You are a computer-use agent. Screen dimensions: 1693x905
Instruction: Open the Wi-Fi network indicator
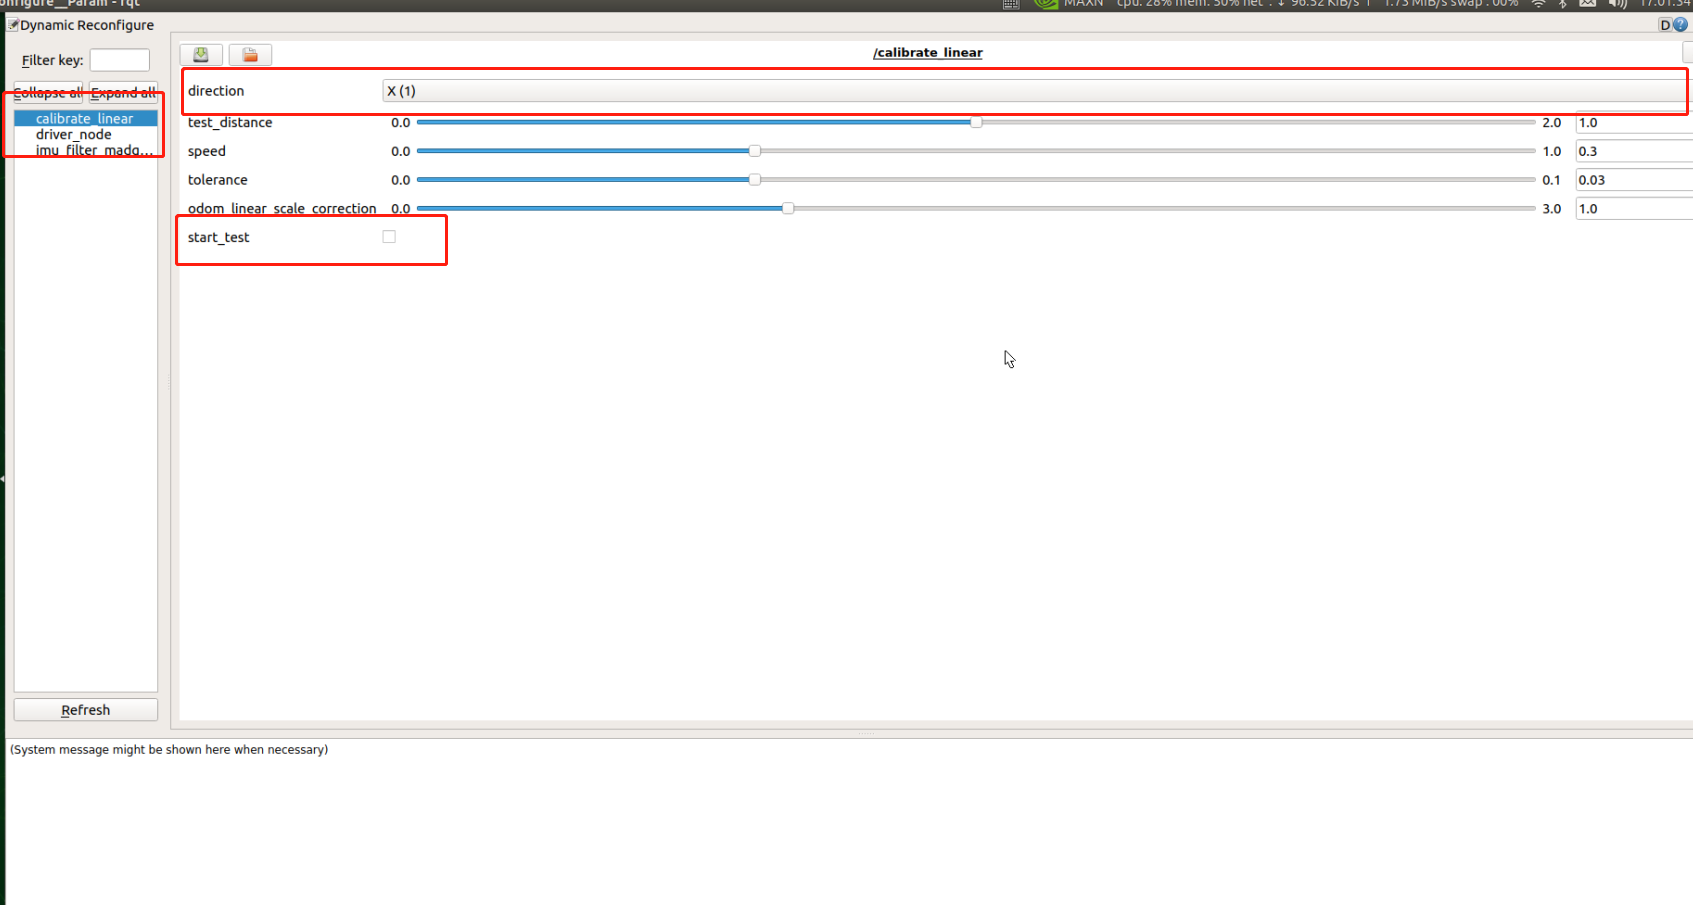1538,4
